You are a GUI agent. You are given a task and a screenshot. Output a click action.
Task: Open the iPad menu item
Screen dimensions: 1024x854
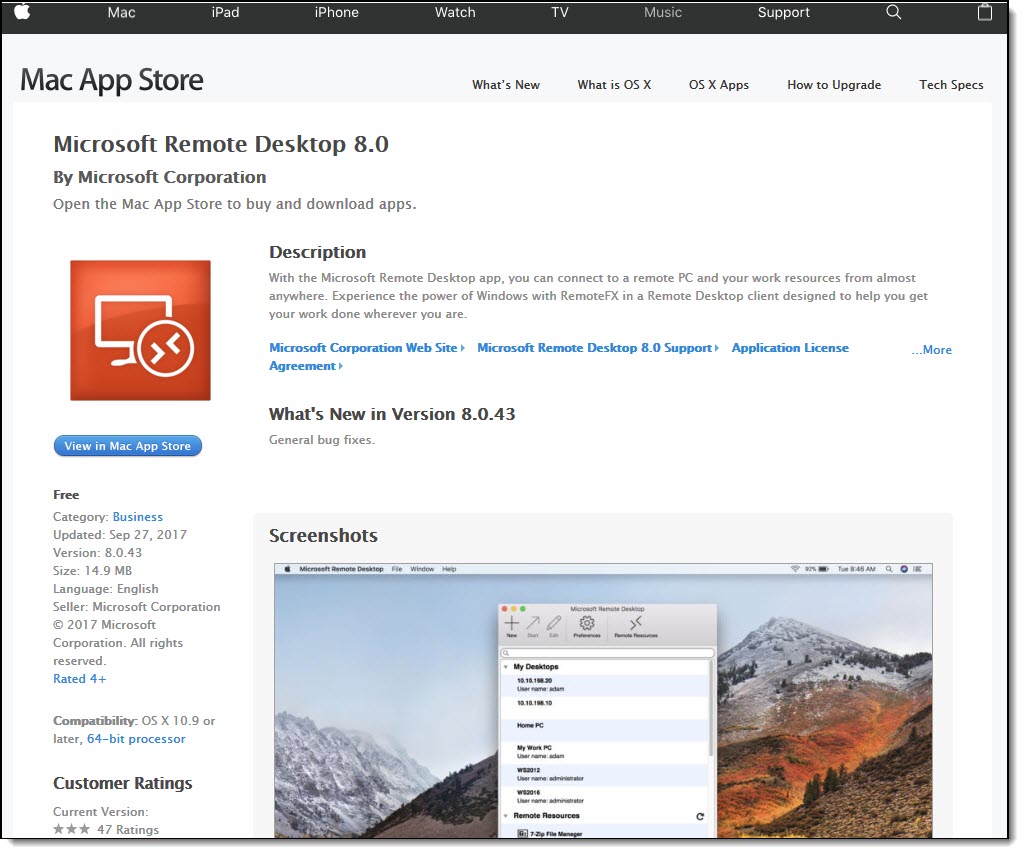(225, 12)
